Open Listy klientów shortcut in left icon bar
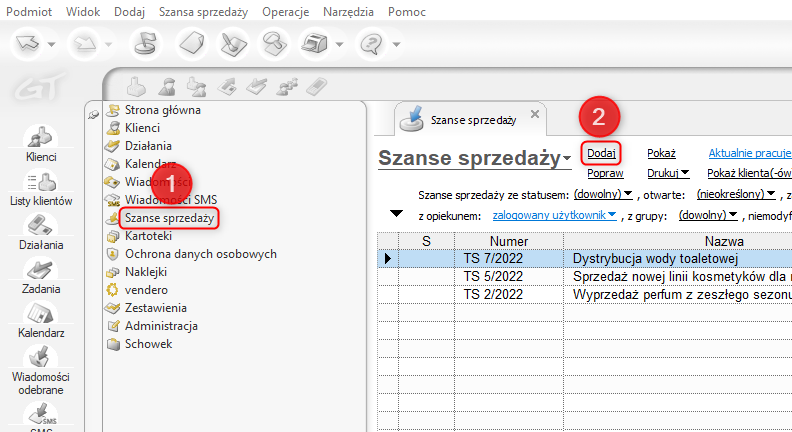792x432 pixels. (41, 188)
